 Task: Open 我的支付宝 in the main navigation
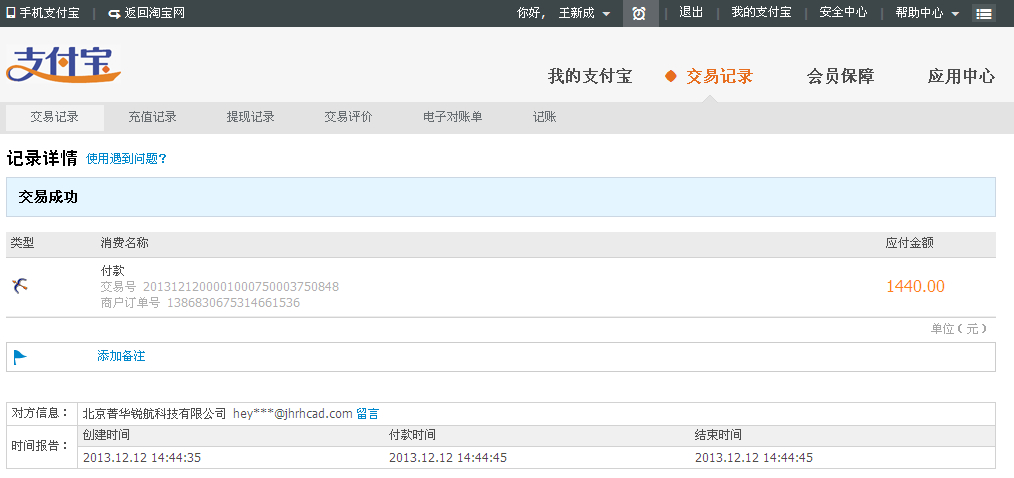click(590, 76)
